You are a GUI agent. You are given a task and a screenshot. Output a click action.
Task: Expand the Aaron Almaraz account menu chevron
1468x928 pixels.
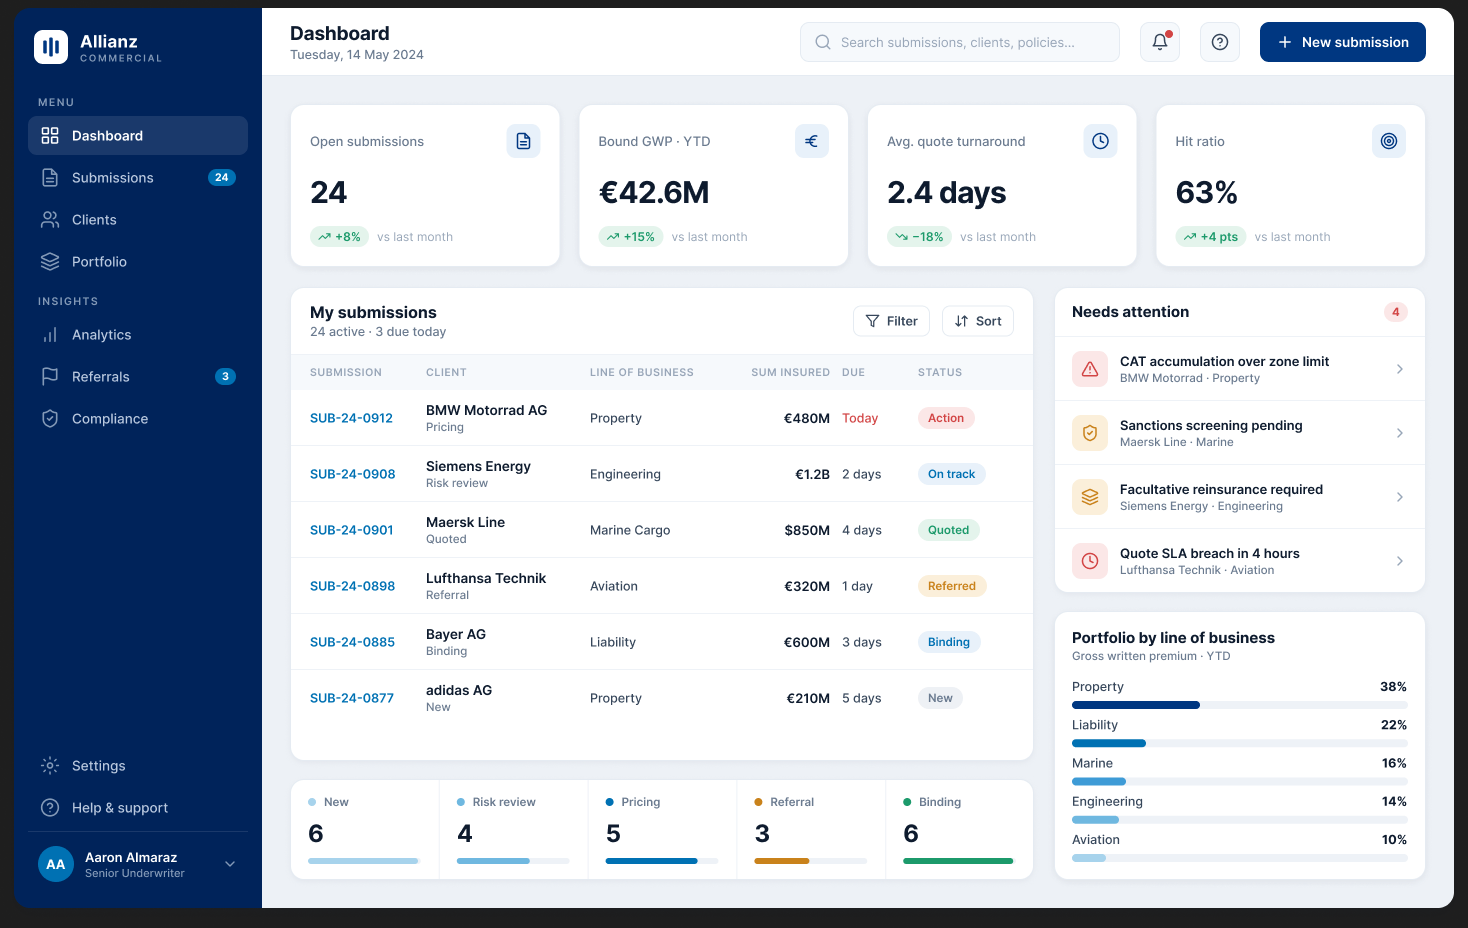click(230, 864)
